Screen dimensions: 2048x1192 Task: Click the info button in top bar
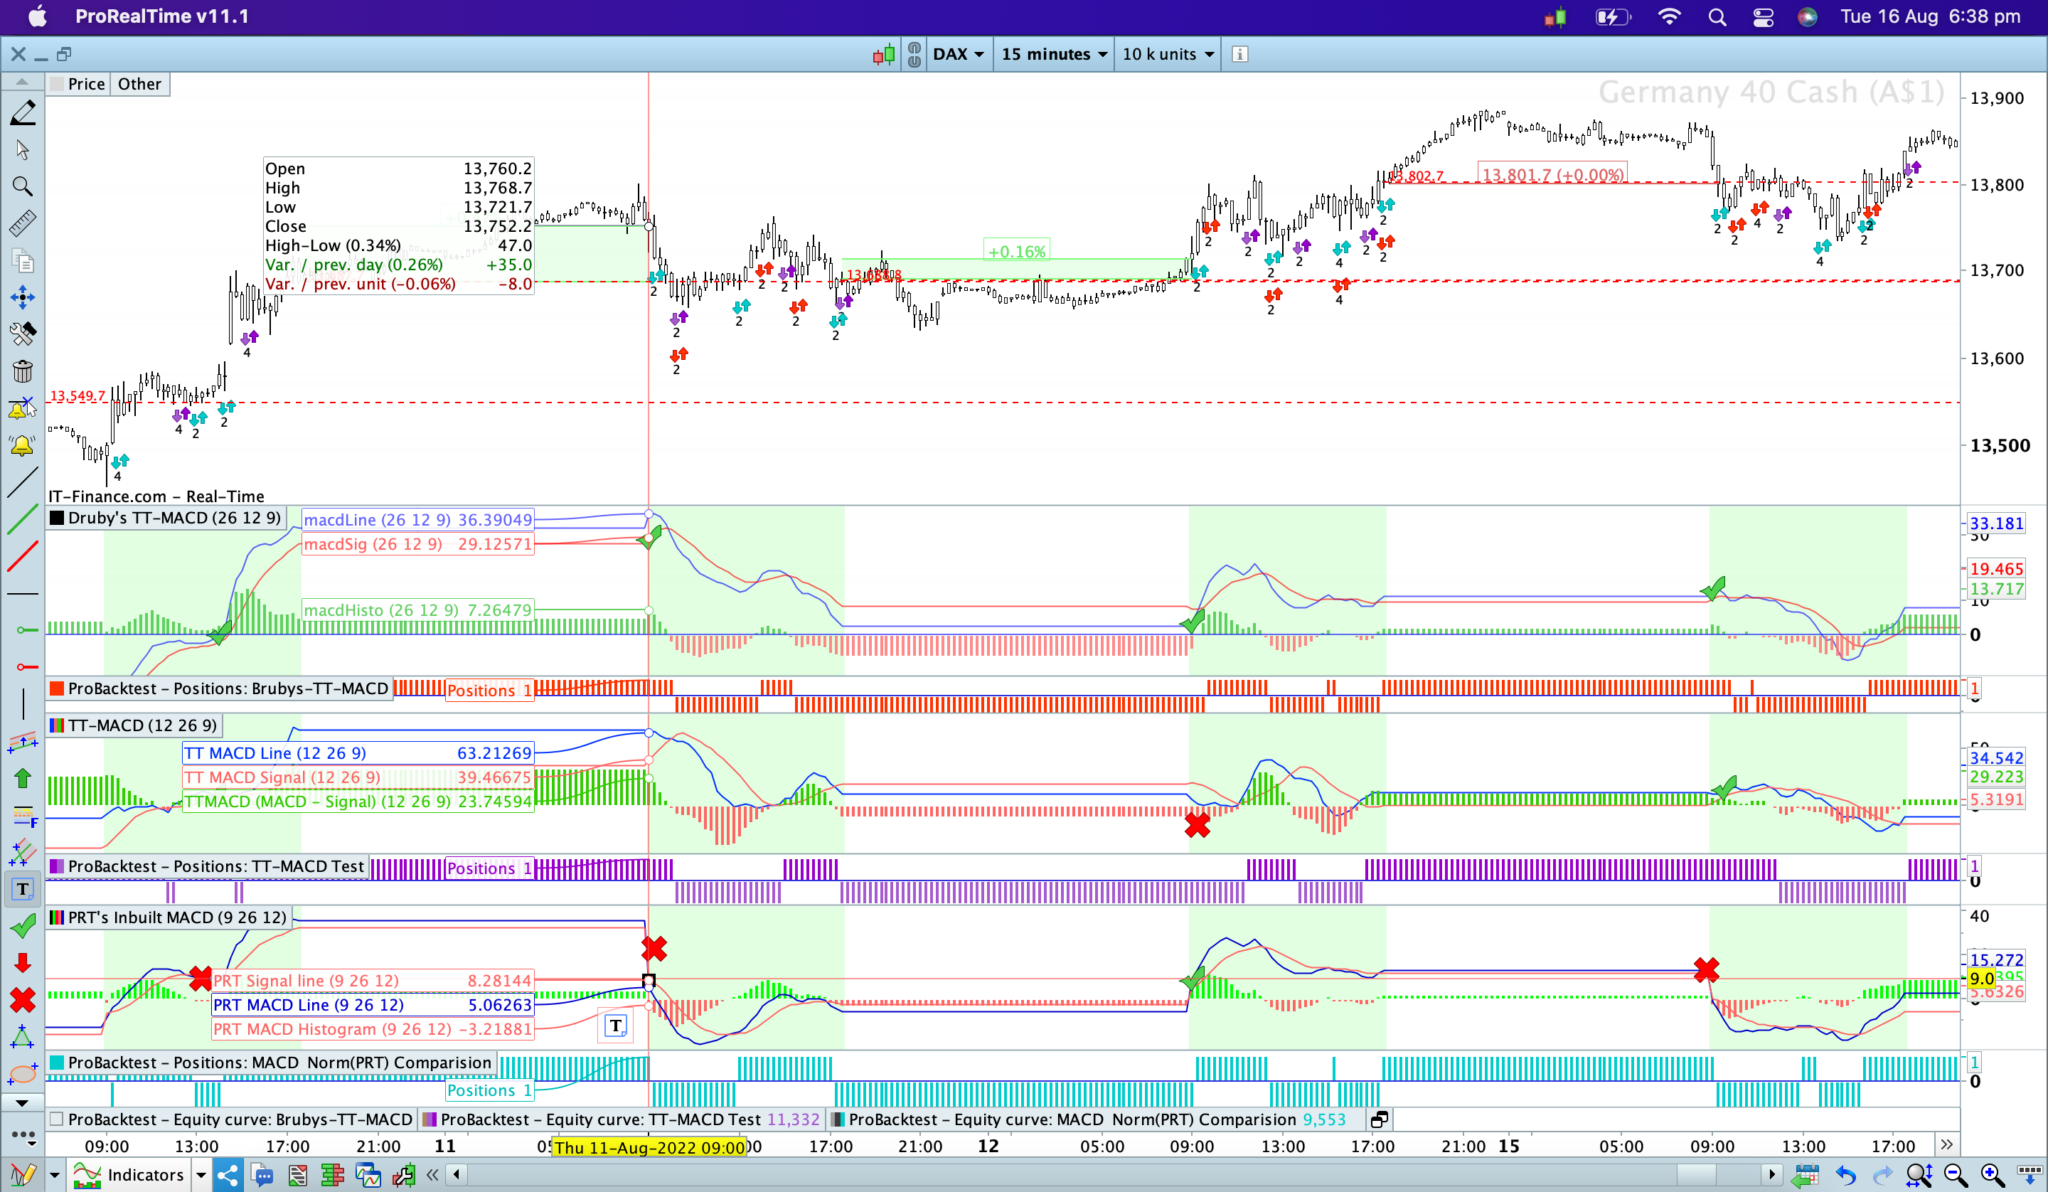pyautogui.click(x=1239, y=54)
